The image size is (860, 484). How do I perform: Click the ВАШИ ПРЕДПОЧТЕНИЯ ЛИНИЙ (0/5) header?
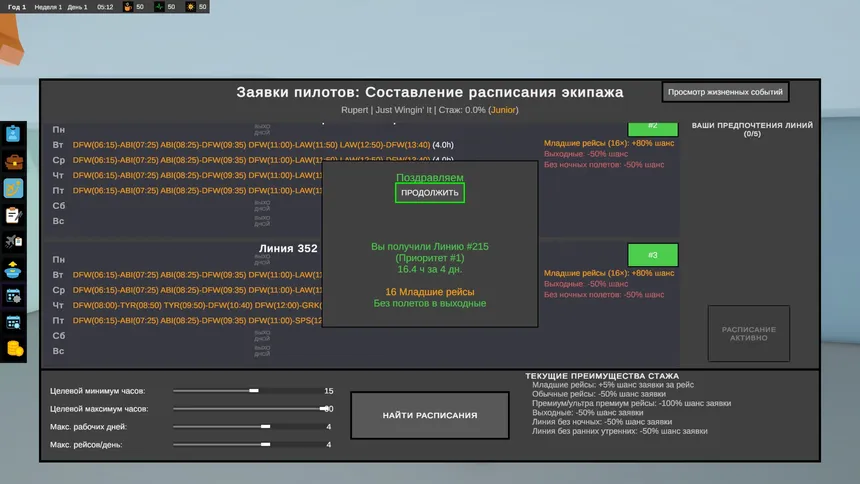752,129
